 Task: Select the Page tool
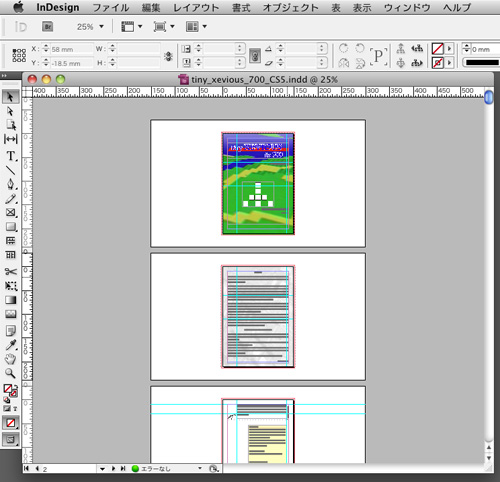pyautogui.click(x=10, y=125)
